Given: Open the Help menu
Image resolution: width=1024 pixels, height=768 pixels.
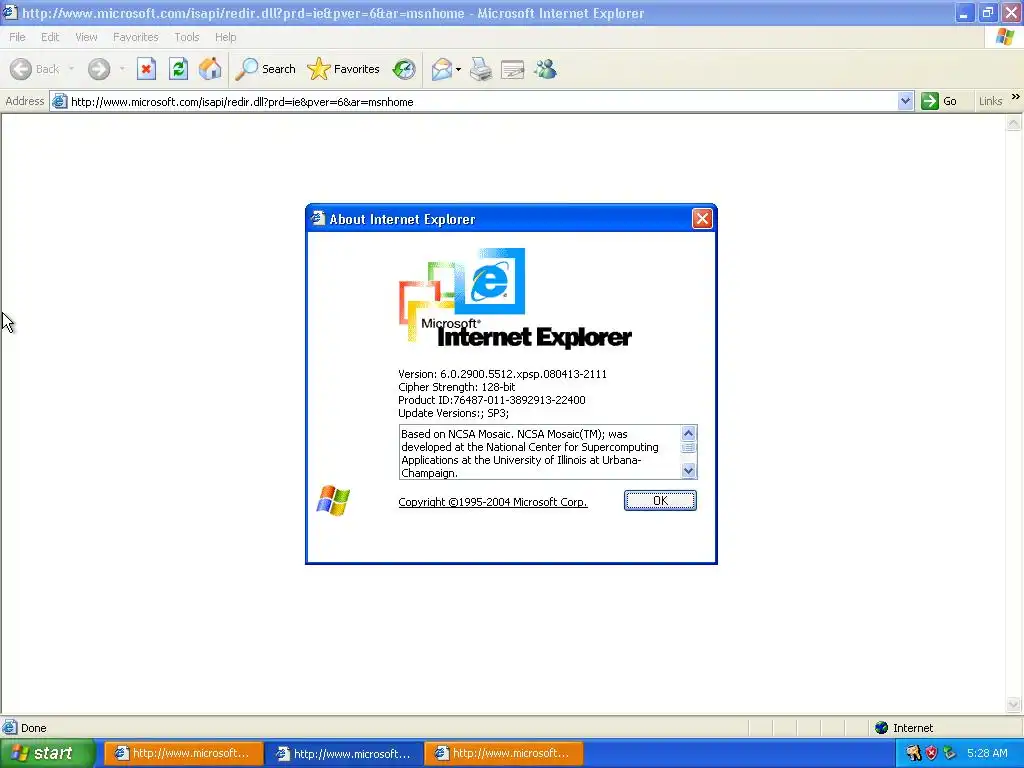Looking at the screenshot, I should pyautogui.click(x=225, y=37).
